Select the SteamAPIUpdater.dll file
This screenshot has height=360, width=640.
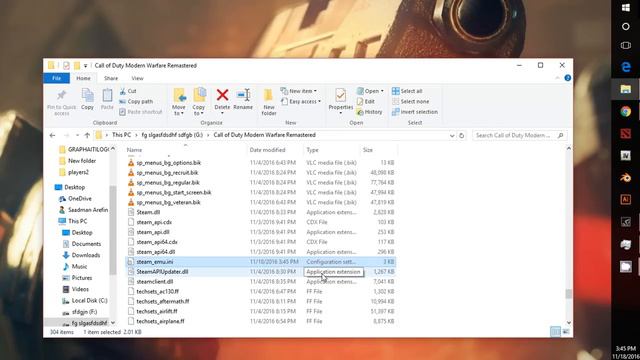click(162, 271)
